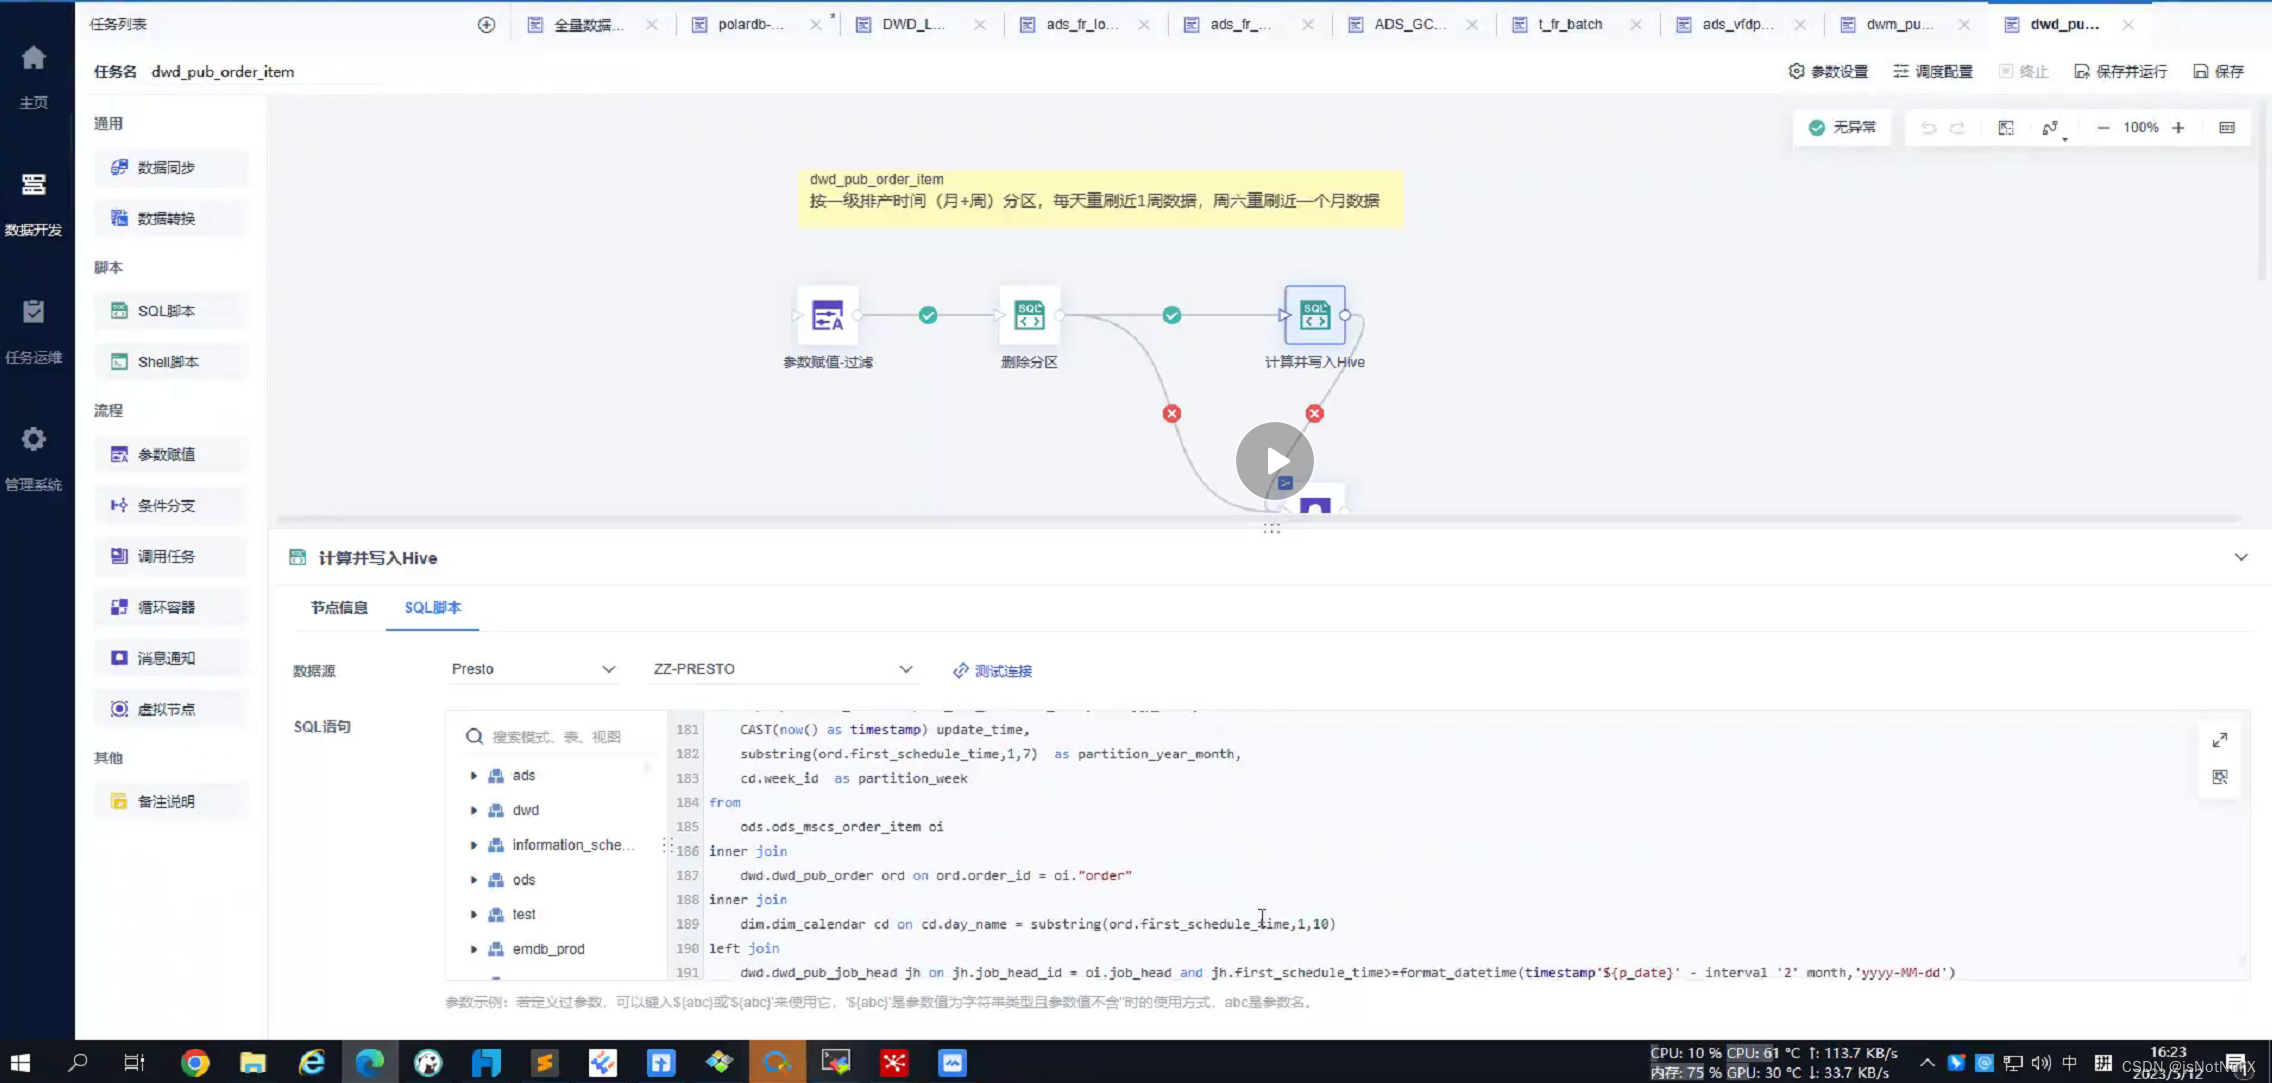Select the 参数赋值 flow component

pyautogui.click(x=171, y=454)
